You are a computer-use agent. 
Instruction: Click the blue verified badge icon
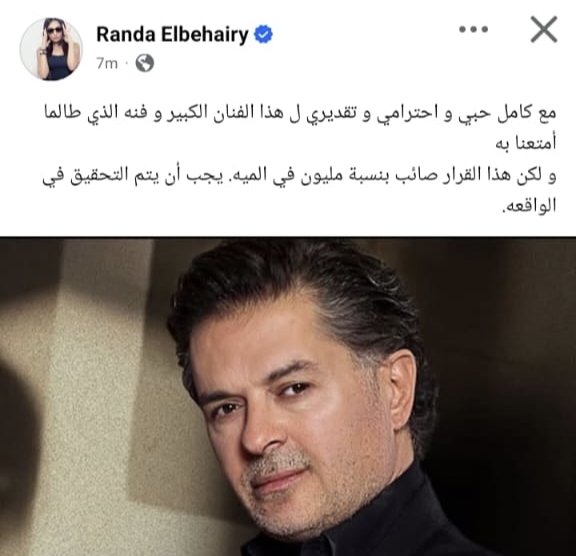pyautogui.click(x=263, y=35)
